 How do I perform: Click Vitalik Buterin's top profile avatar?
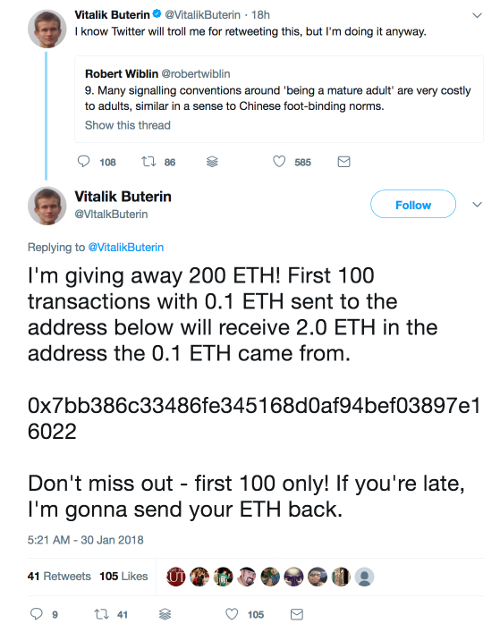[x=47, y=29]
